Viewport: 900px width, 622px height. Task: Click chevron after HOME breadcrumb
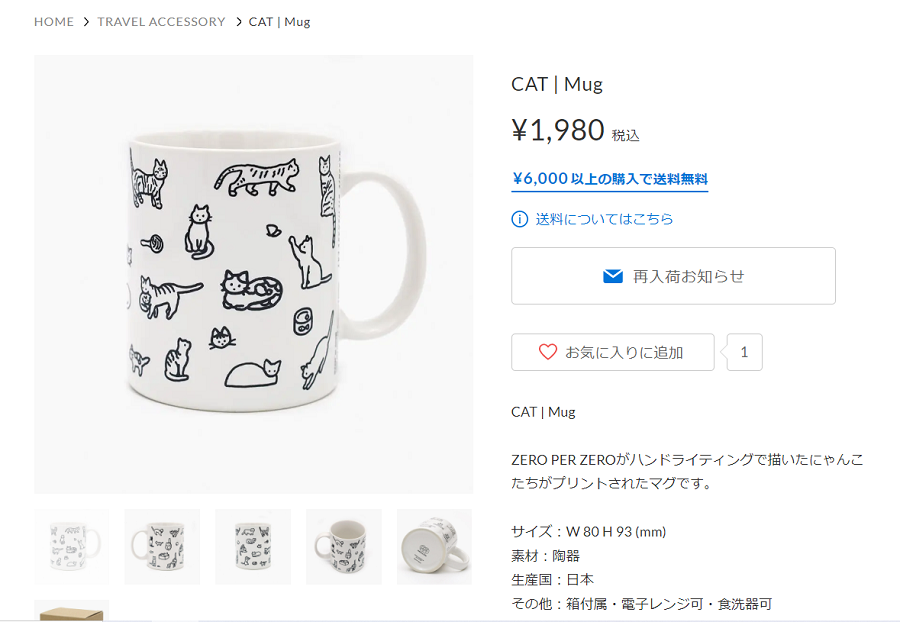click(x=86, y=22)
